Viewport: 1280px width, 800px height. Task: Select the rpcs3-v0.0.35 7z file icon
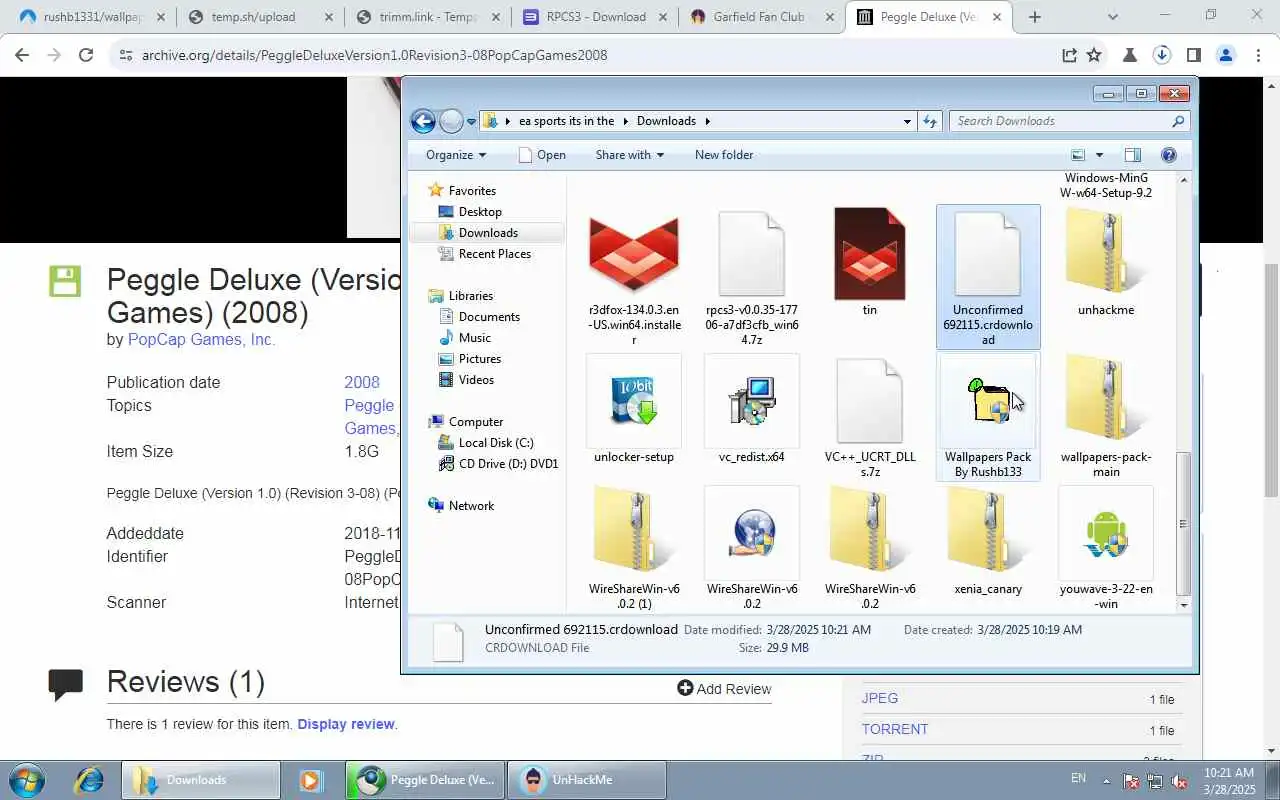point(752,254)
